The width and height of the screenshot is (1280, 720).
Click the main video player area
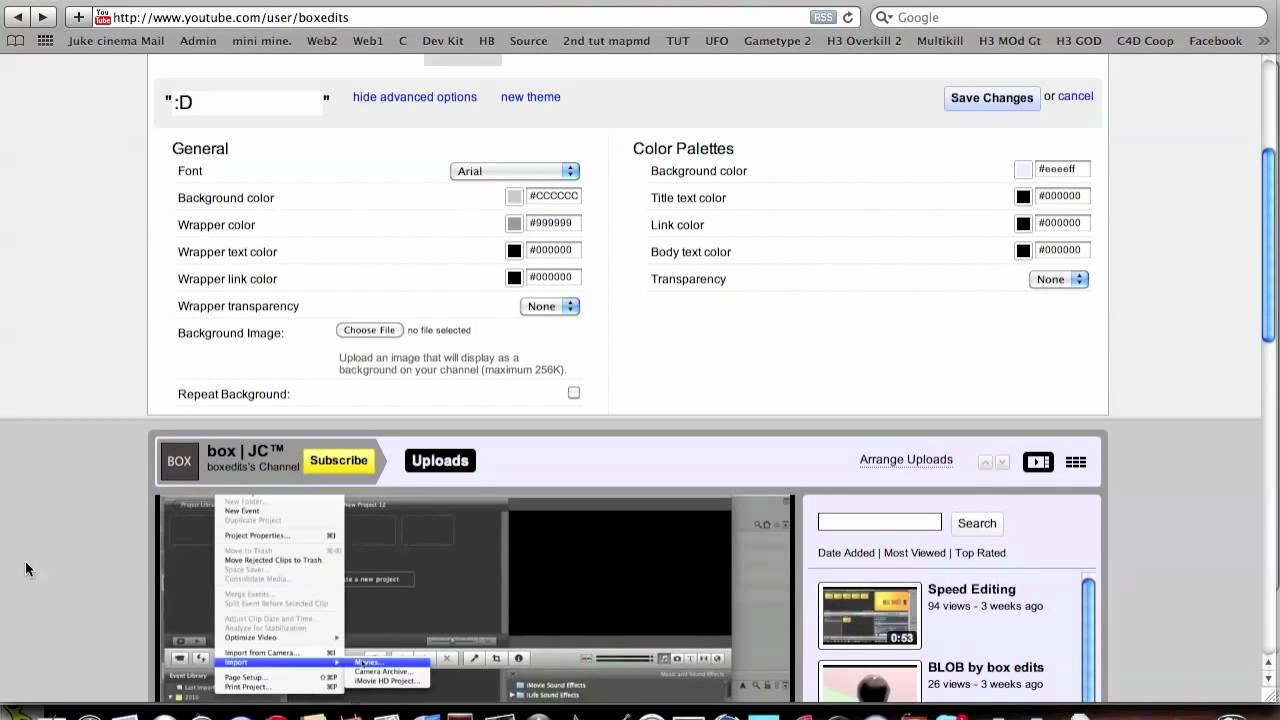475,599
